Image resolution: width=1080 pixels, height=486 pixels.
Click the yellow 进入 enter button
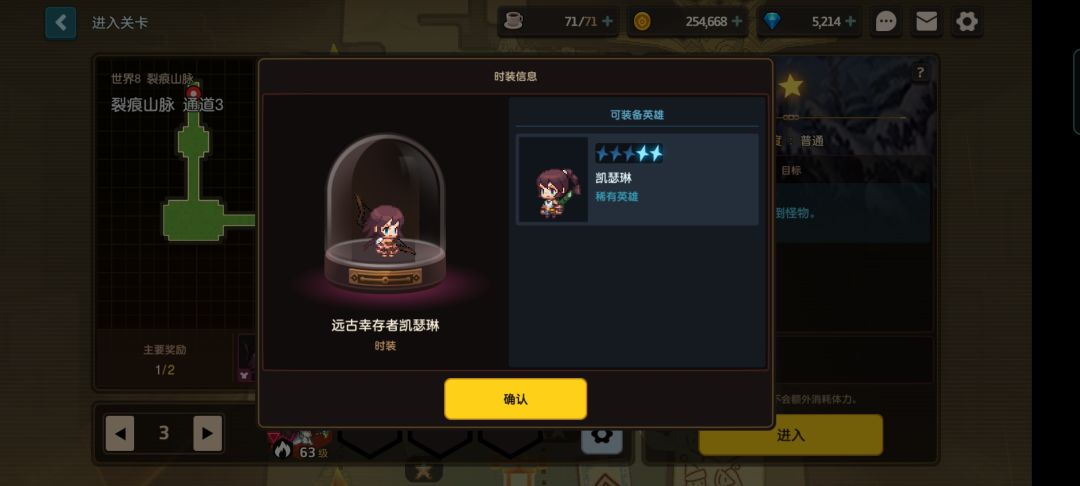click(x=790, y=435)
